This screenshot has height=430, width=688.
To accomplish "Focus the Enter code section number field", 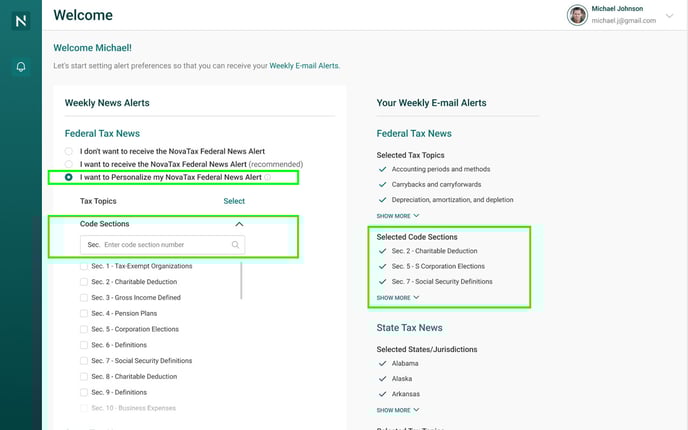I will pos(162,245).
